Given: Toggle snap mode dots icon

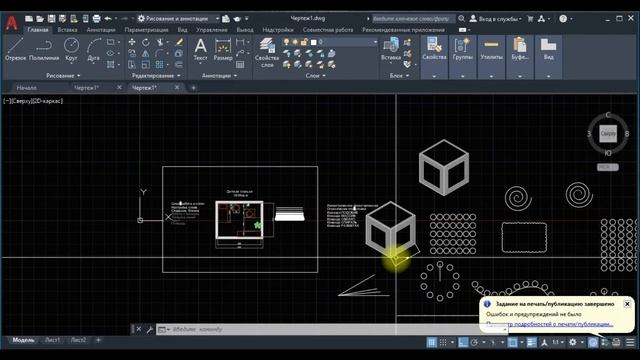Looking at the screenshot, I should [443, 342].
